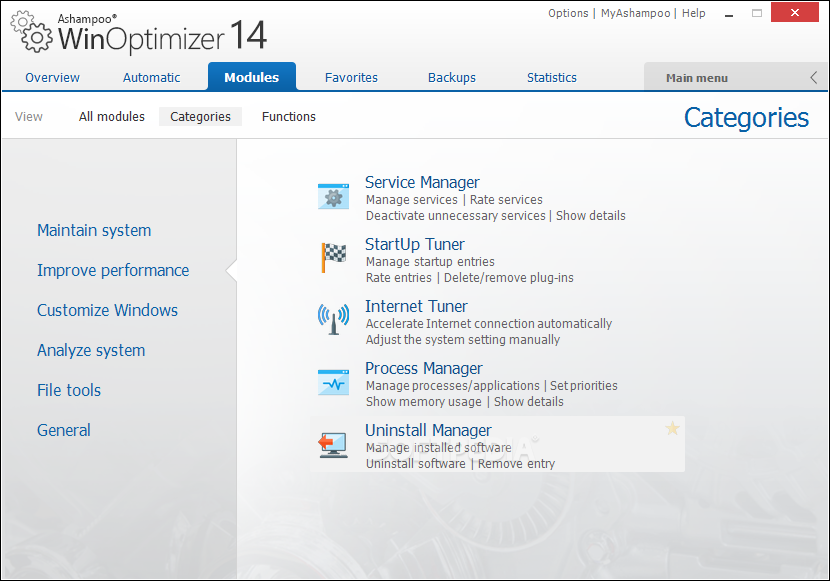Click Delete/remove plug-ins link
Viewport: 830px width, 581px height.
509,277
